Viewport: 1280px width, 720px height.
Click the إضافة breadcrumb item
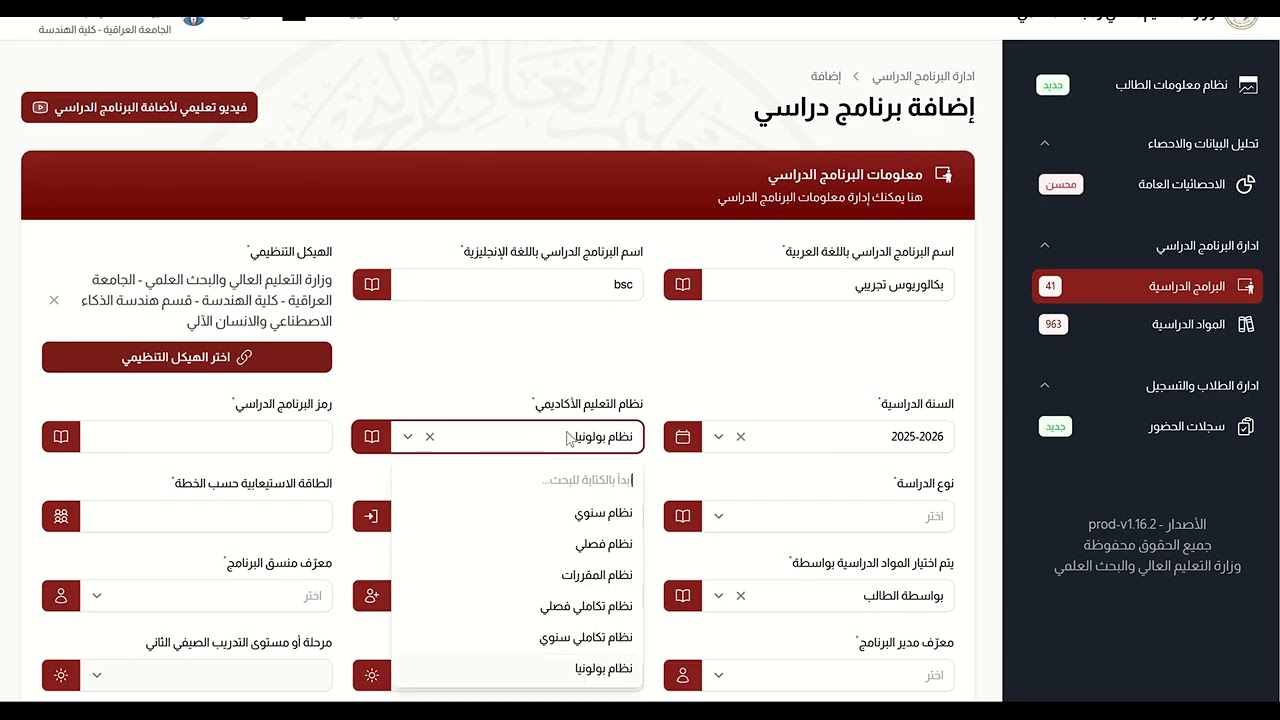(826, 76)
